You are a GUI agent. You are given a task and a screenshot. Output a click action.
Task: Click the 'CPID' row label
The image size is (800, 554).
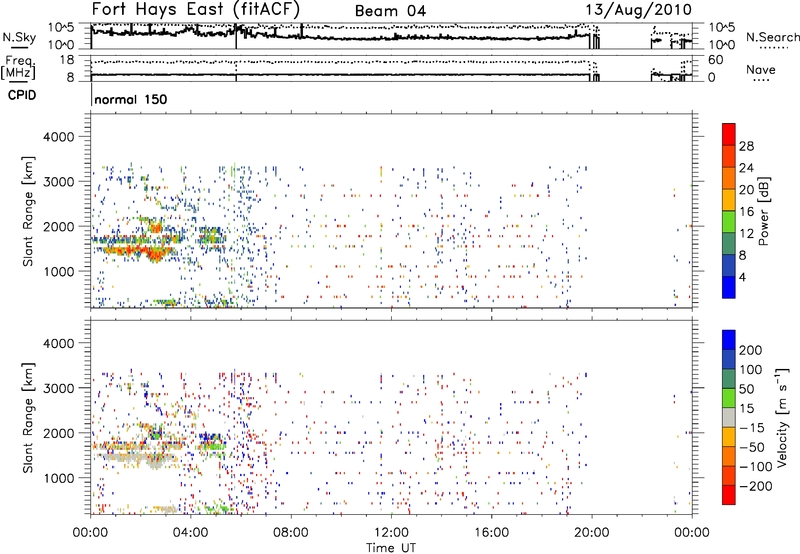point(22,95)
